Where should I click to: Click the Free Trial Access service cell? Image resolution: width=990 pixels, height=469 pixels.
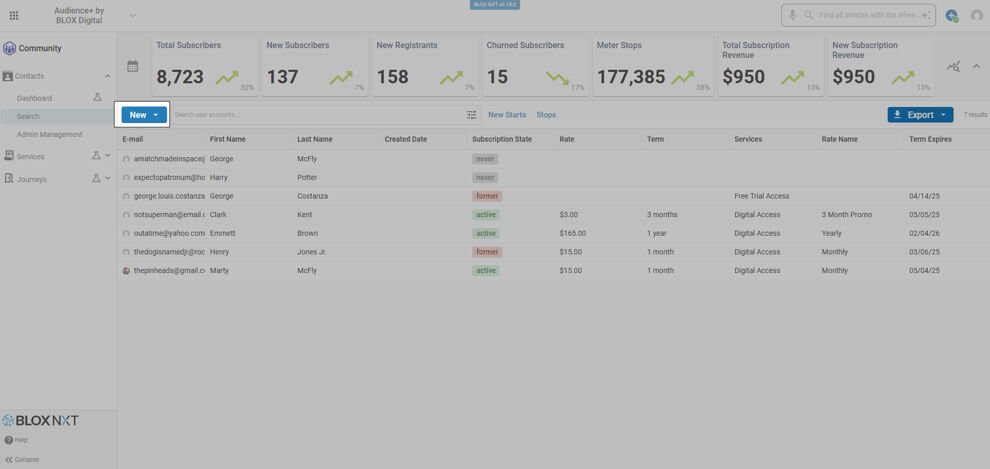click(761, 196)
